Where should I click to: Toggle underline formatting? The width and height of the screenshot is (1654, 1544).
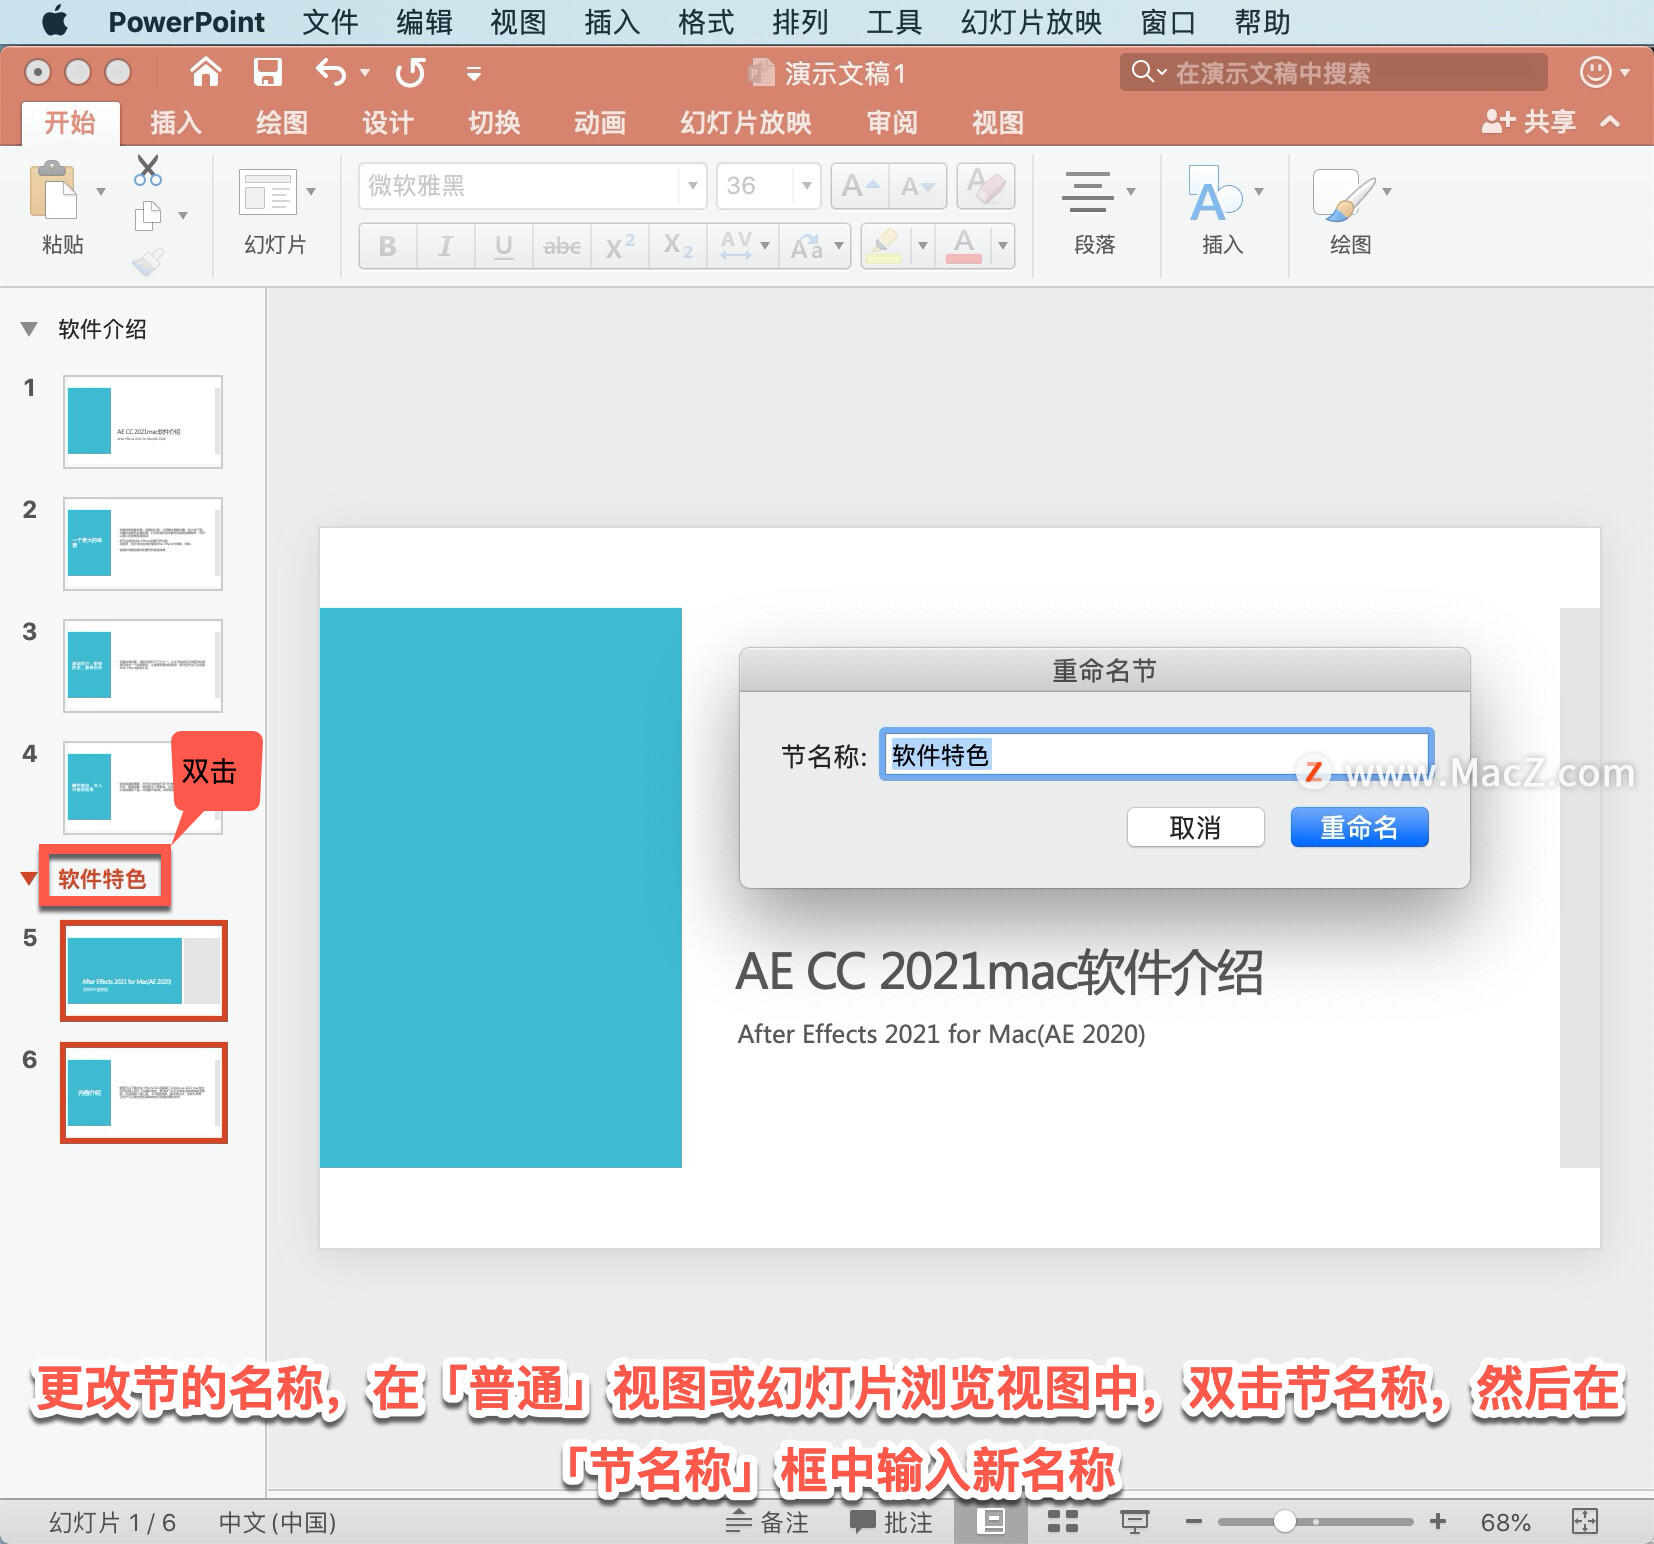(x=504, y=246)
